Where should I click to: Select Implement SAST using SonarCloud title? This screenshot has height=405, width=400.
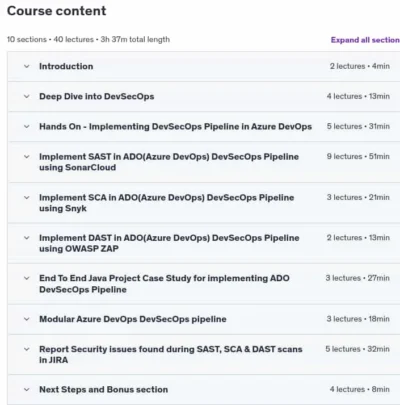click(169, 162)
